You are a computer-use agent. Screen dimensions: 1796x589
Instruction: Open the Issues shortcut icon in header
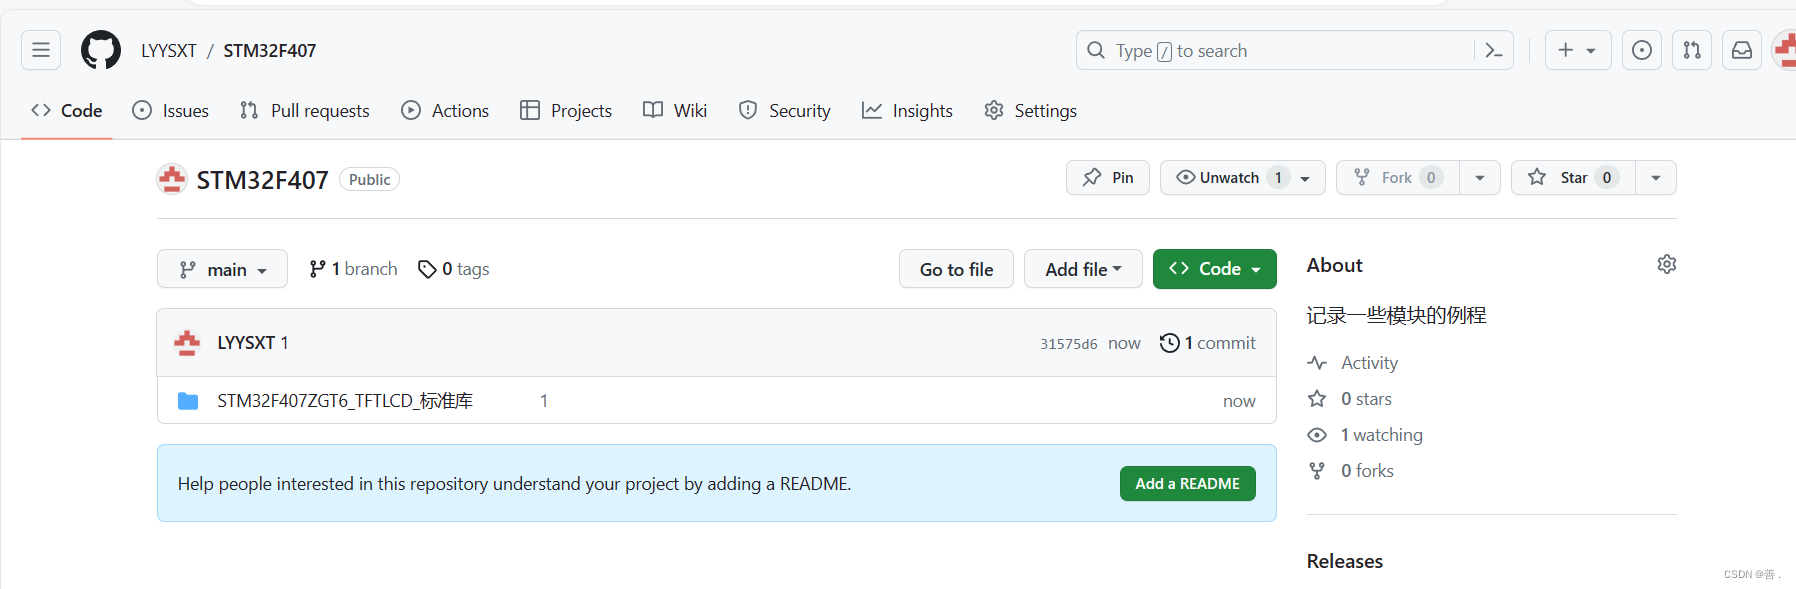(1642, 50)
